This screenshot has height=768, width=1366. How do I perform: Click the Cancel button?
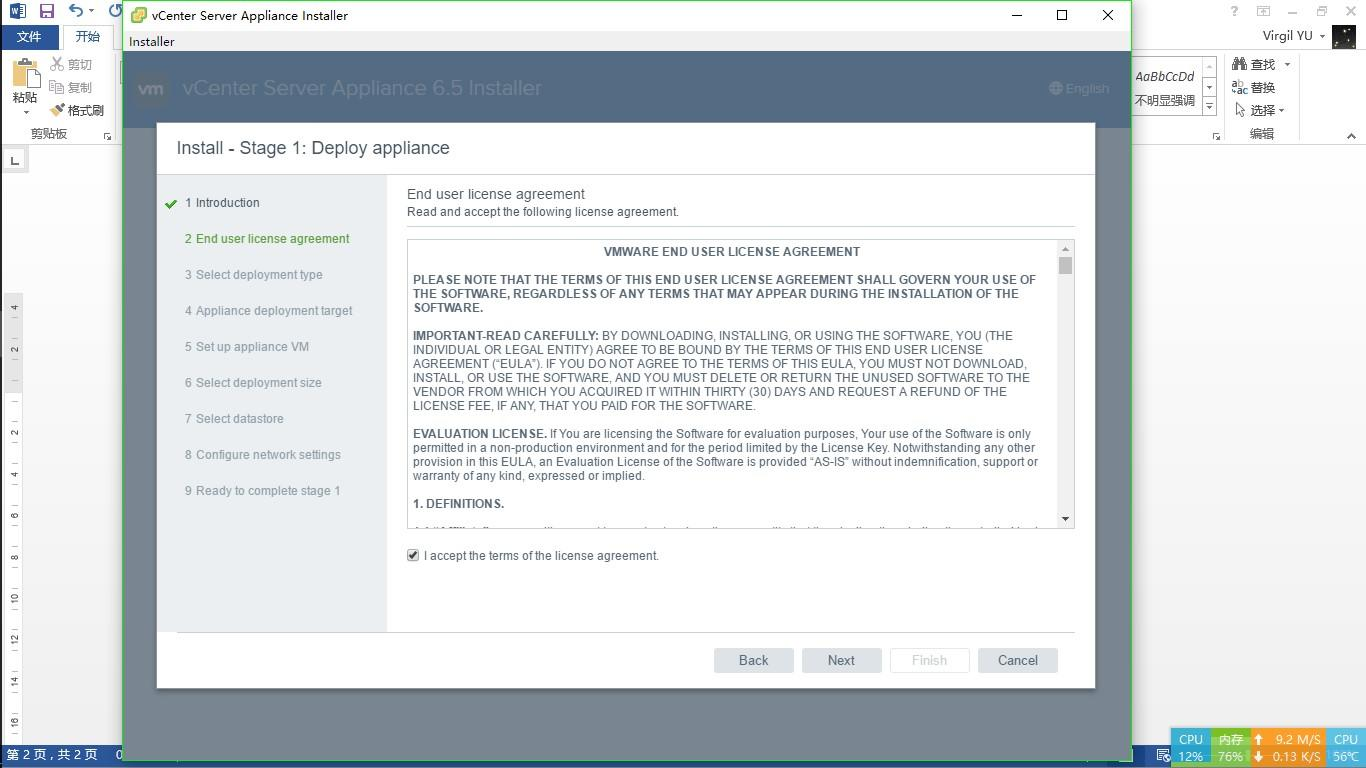pyautogui.click(x=1017, y=660)
